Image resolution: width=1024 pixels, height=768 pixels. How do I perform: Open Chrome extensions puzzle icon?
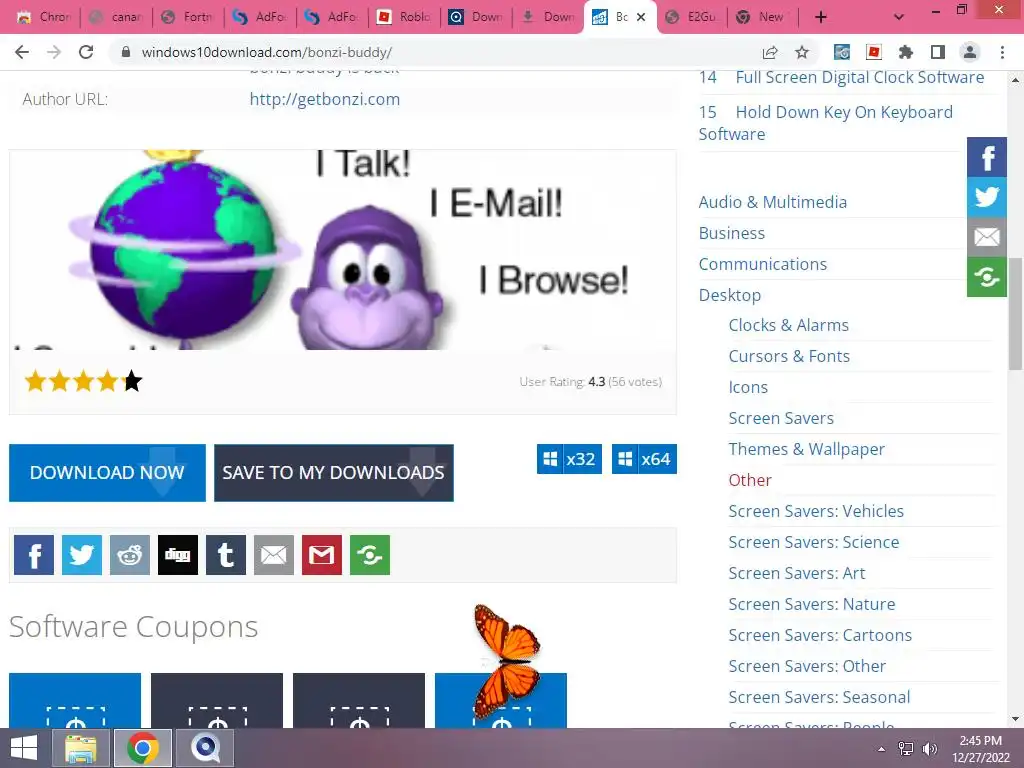(905, 52)
